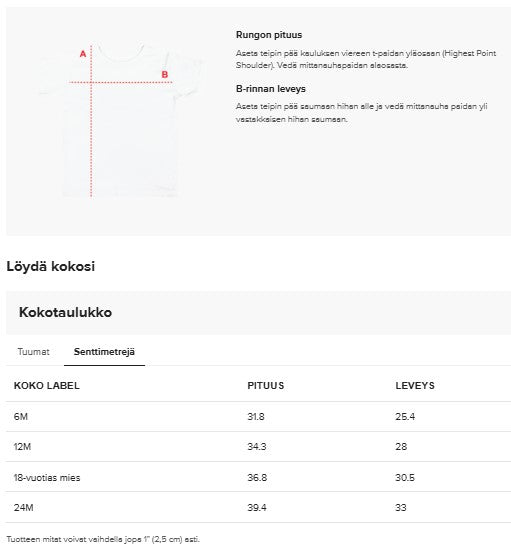Click the B-rinnan leveys heading
This screenshot has width=511, height=552.
tap(271, 89)
